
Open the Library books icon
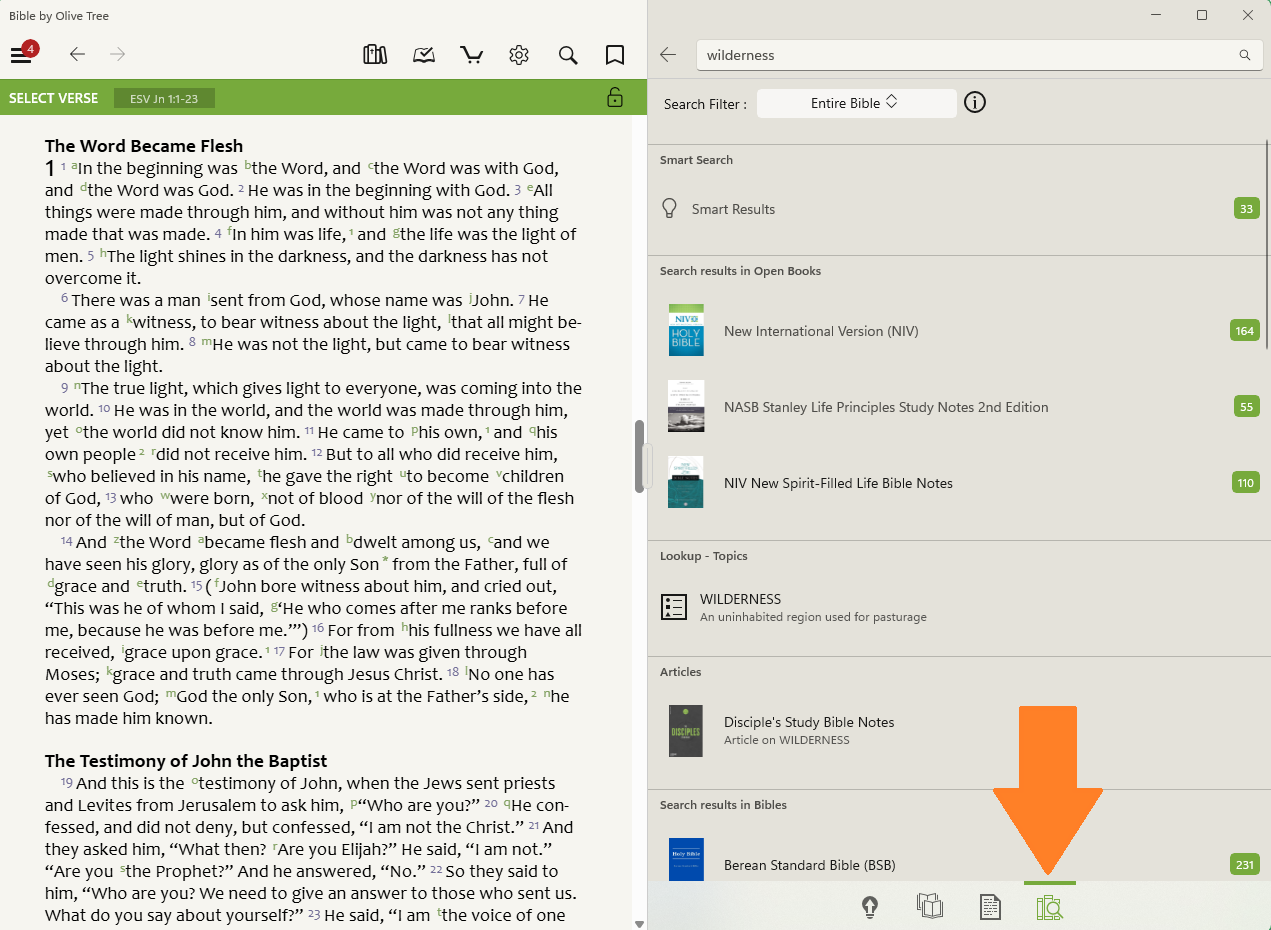pos(375,55)
